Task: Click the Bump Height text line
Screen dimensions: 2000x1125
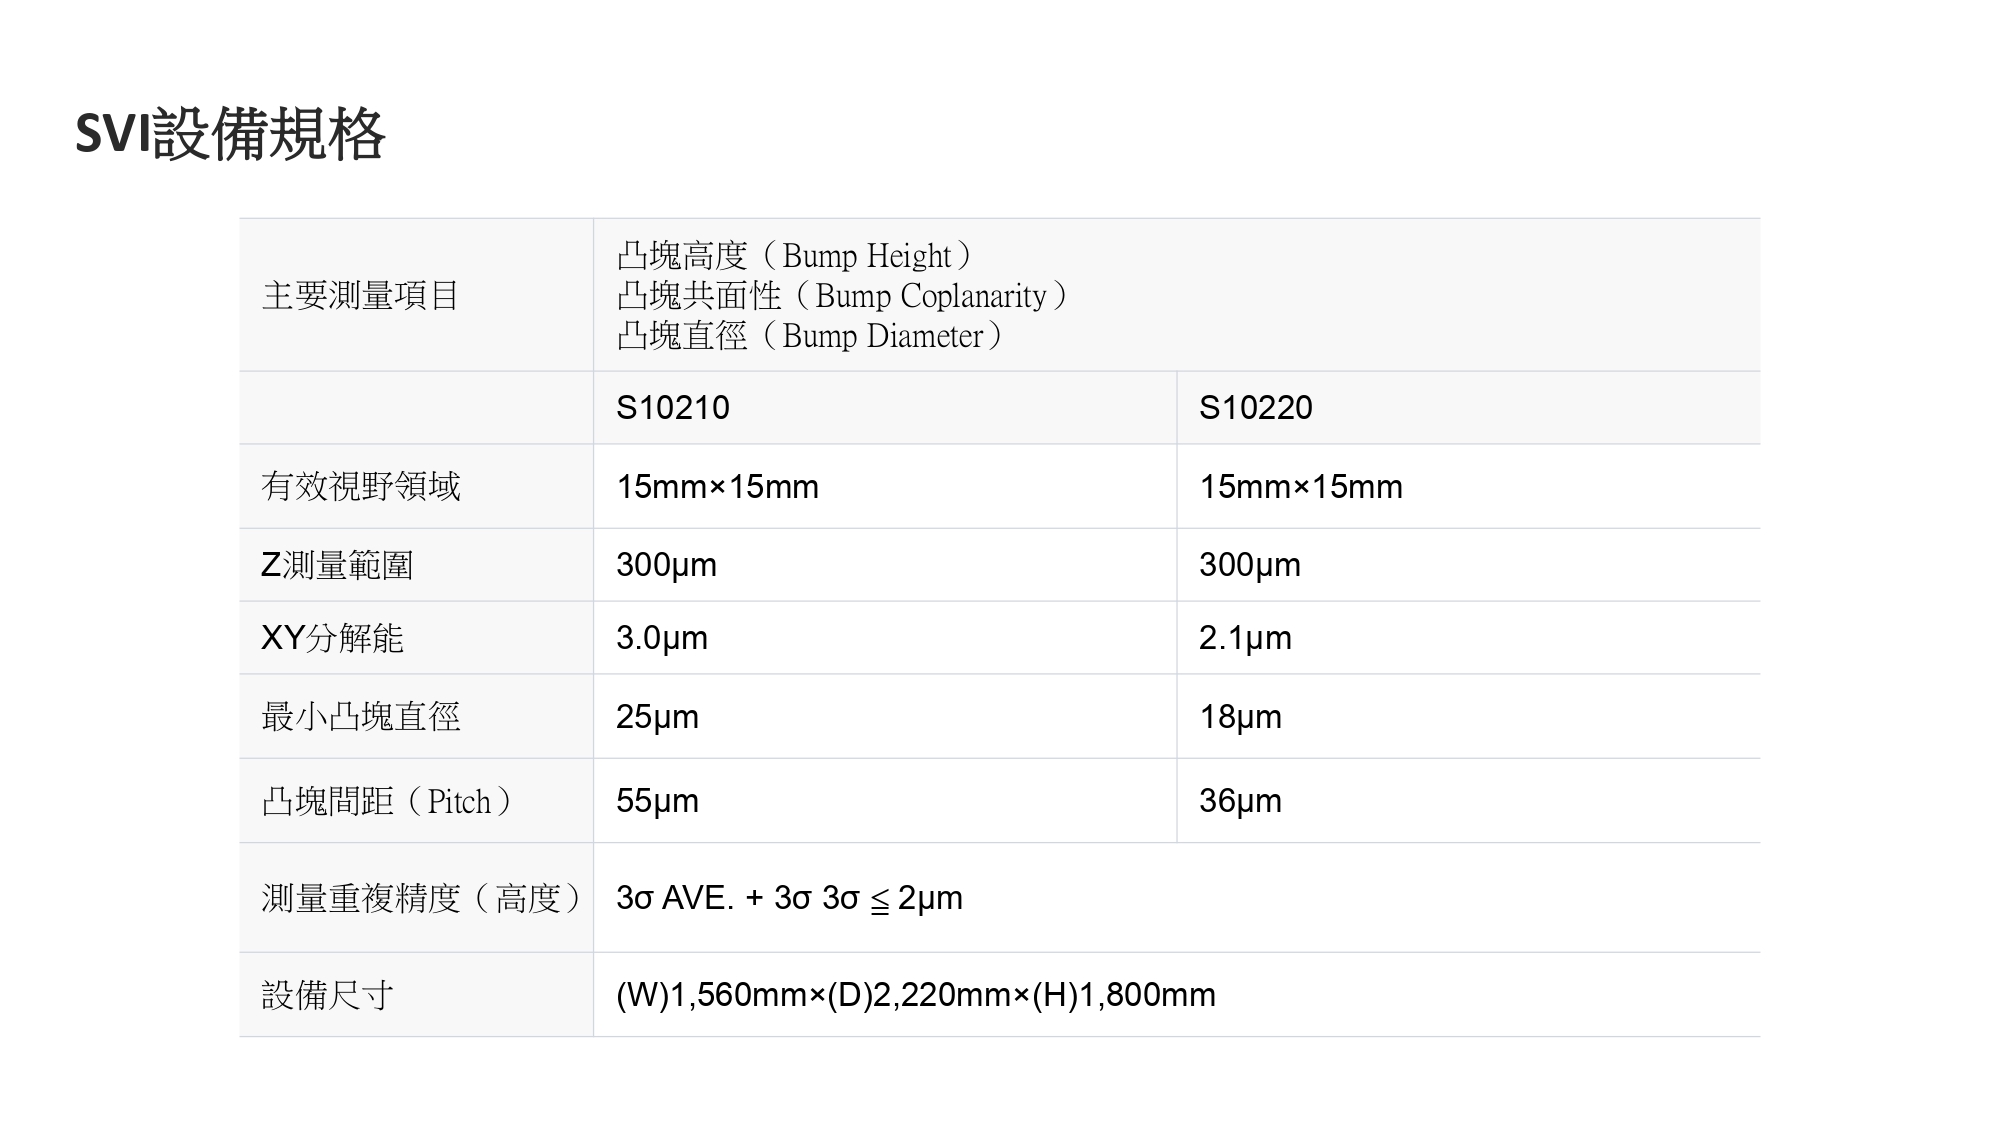Action: [x=794, y=256]
